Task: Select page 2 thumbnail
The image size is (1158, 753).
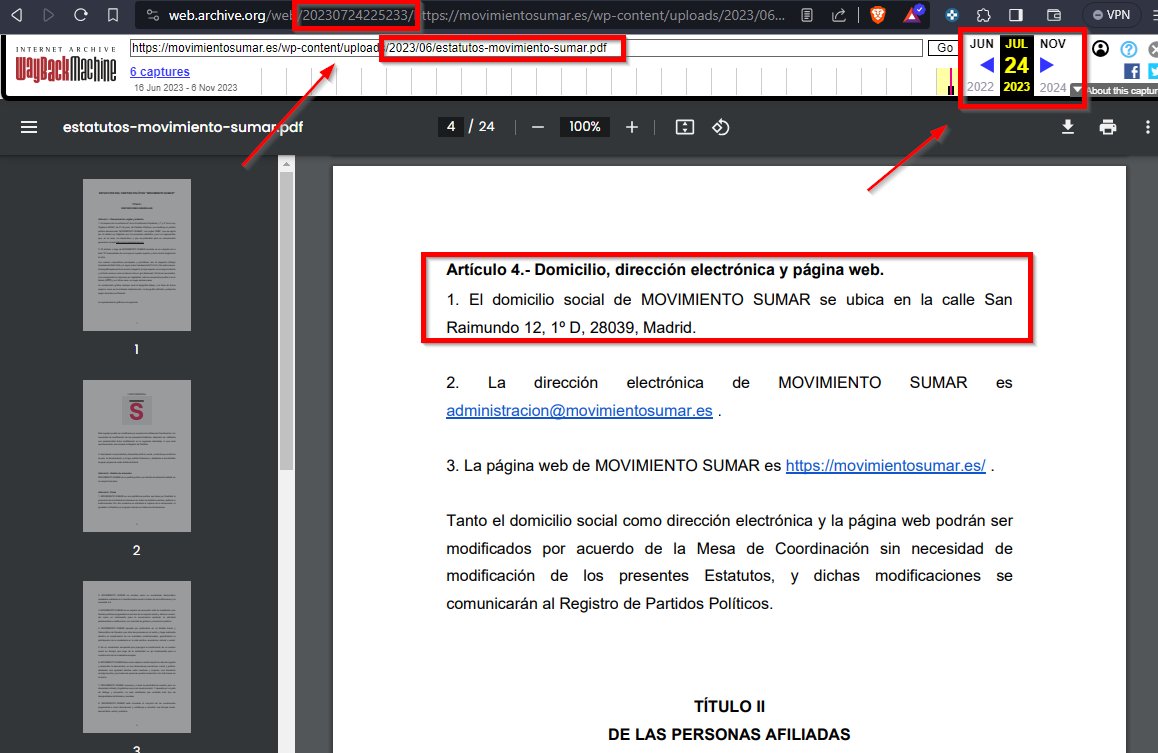Action: (137, 455)
